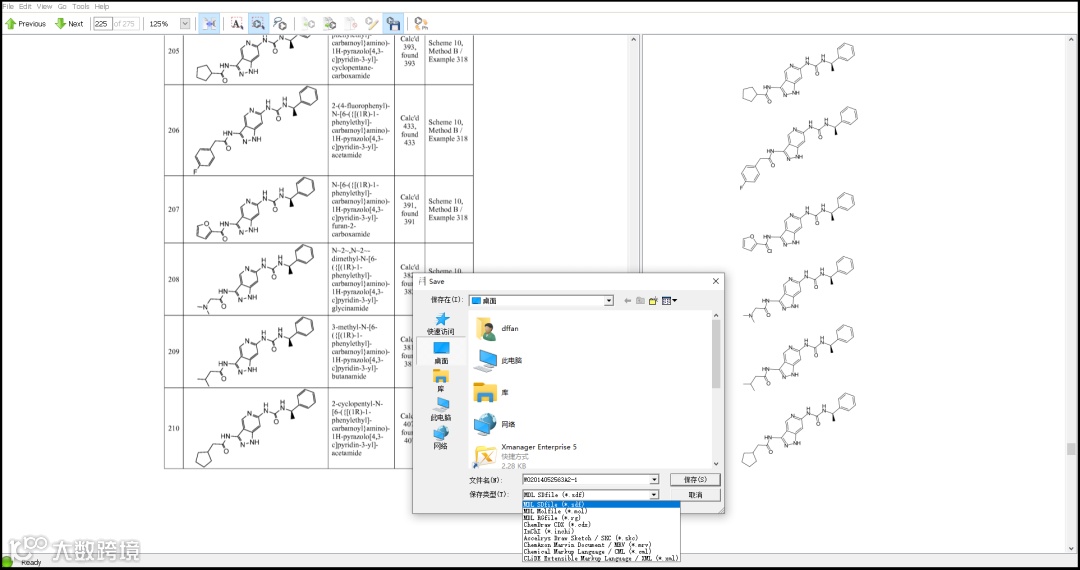Image resolution: width=1080 pixels, height=570 pixels.
Task: Choose ChemDraw CDX (*.cdx) format
Action: [x=601, y=525]
